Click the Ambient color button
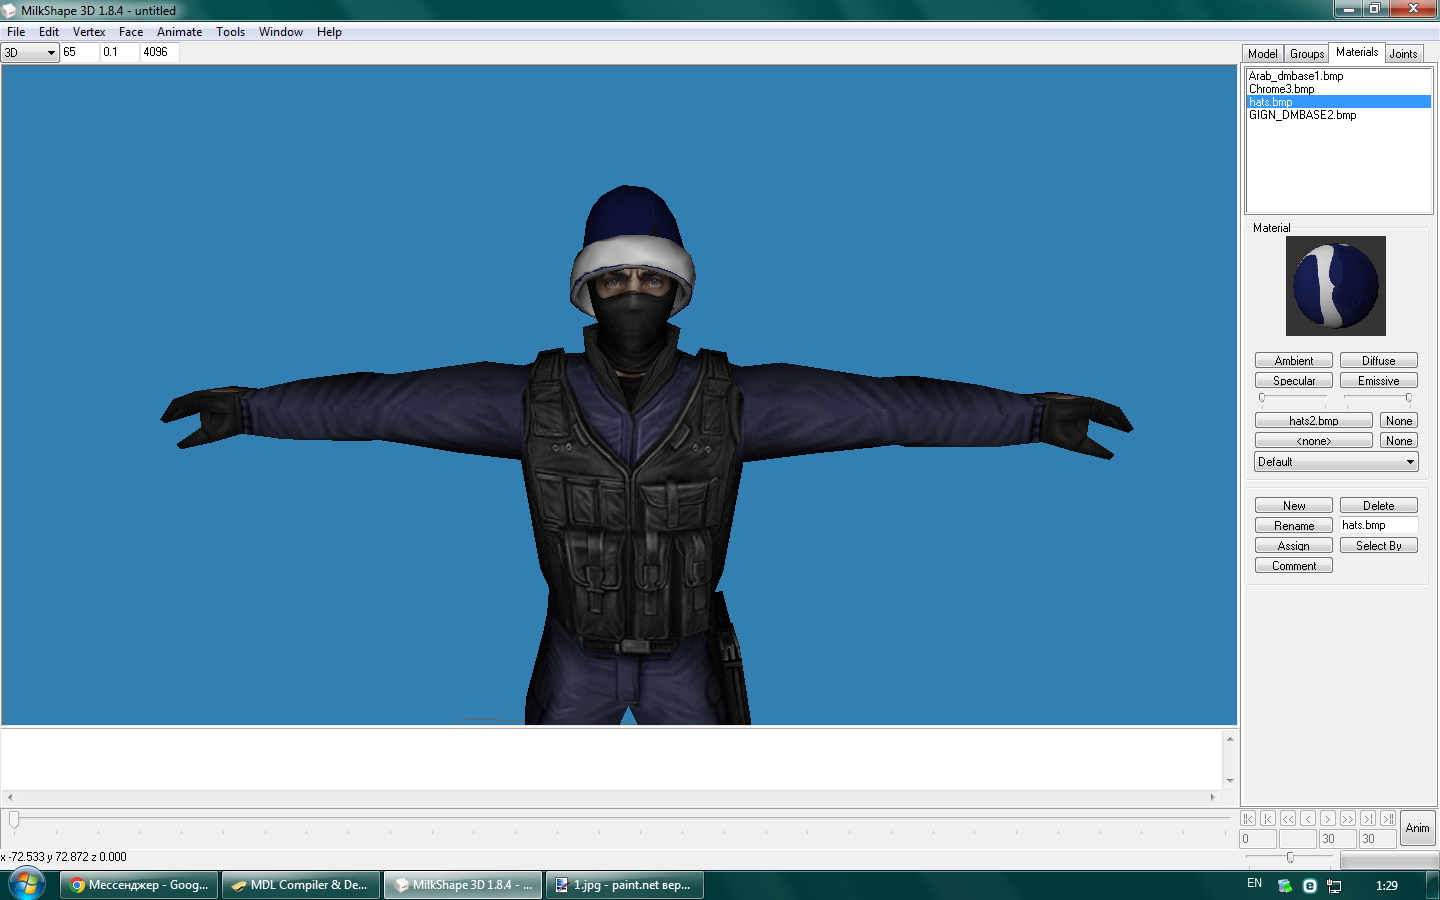Image resolution: width=1440 pixels, height=900 pixels. click(1294, 361)
